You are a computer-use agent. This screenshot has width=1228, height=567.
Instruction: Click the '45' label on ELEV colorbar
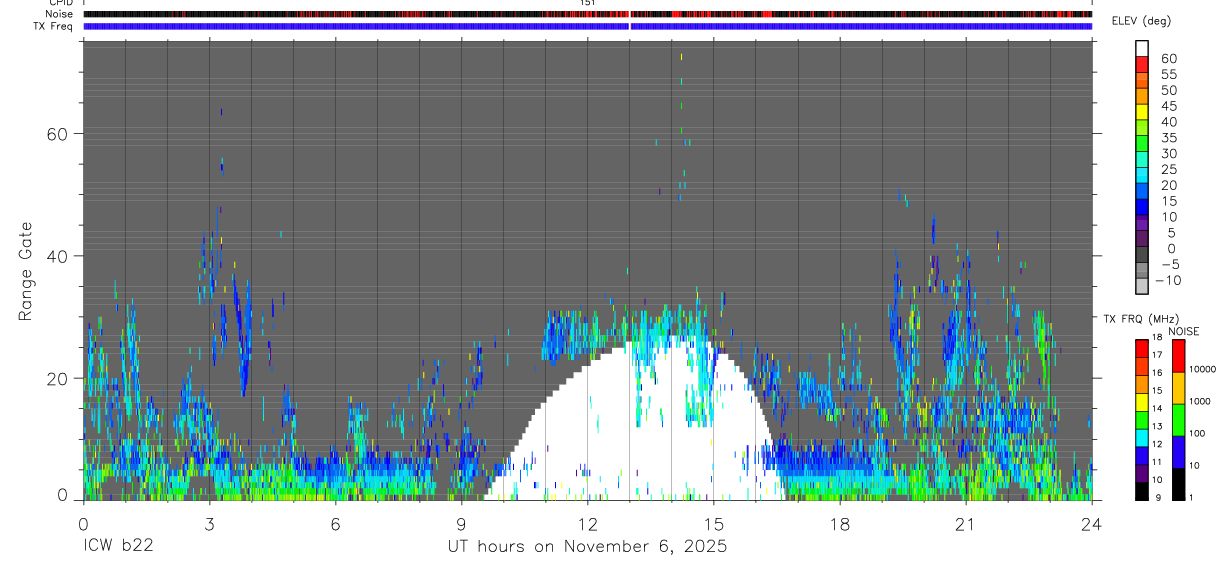[x=1167, y=106]
